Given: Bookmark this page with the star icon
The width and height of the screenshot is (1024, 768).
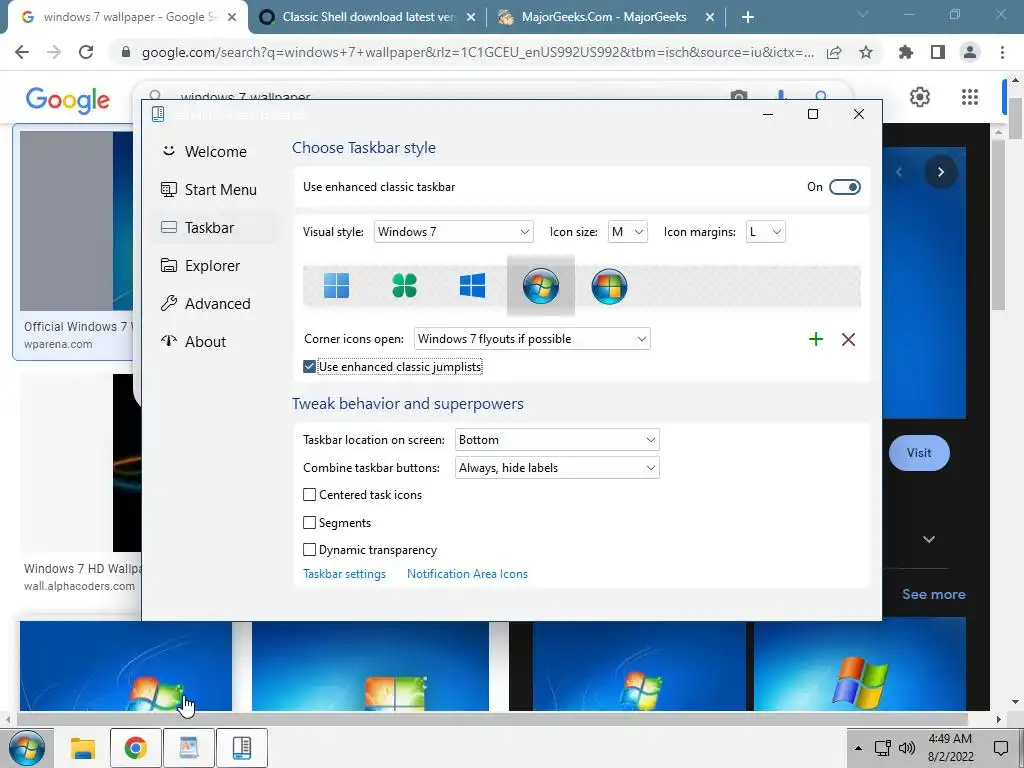Looking at the screenshot, I should point(866,52).
